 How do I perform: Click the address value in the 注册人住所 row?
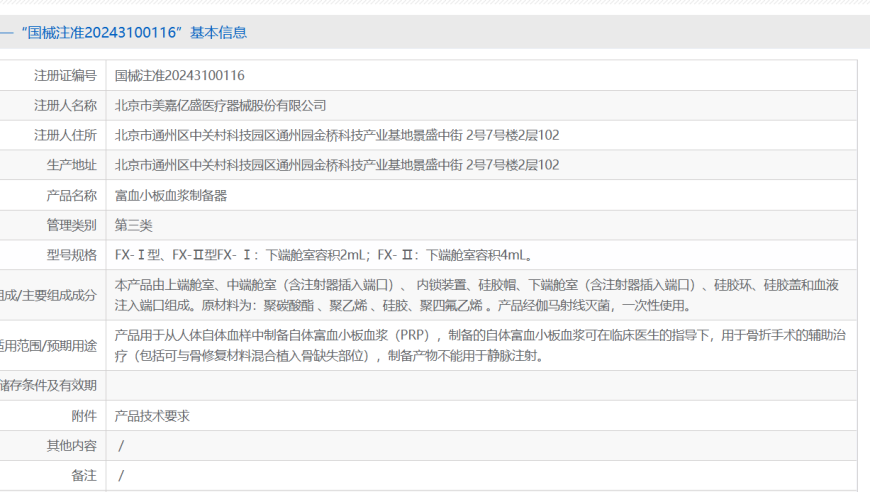click(337, 135)
